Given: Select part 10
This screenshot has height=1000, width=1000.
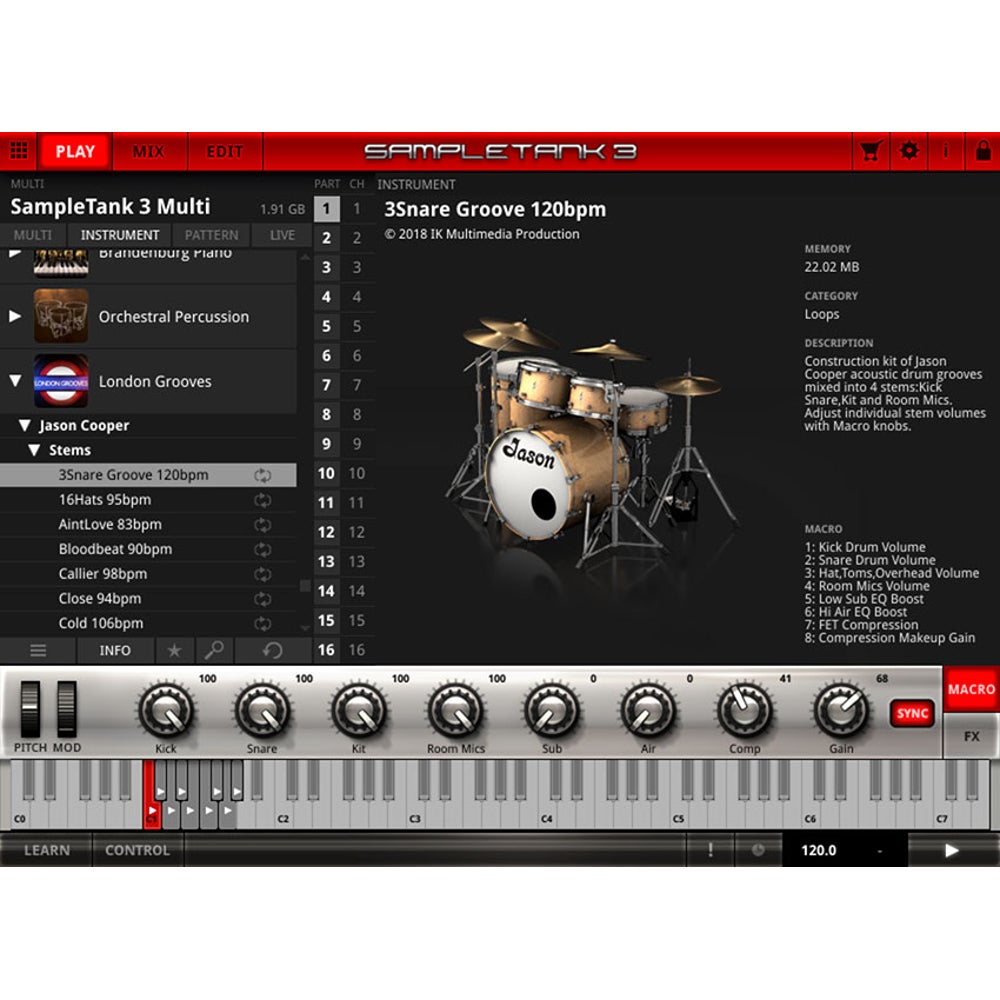Looking at the screenshot, I should [x=327, y=473].
